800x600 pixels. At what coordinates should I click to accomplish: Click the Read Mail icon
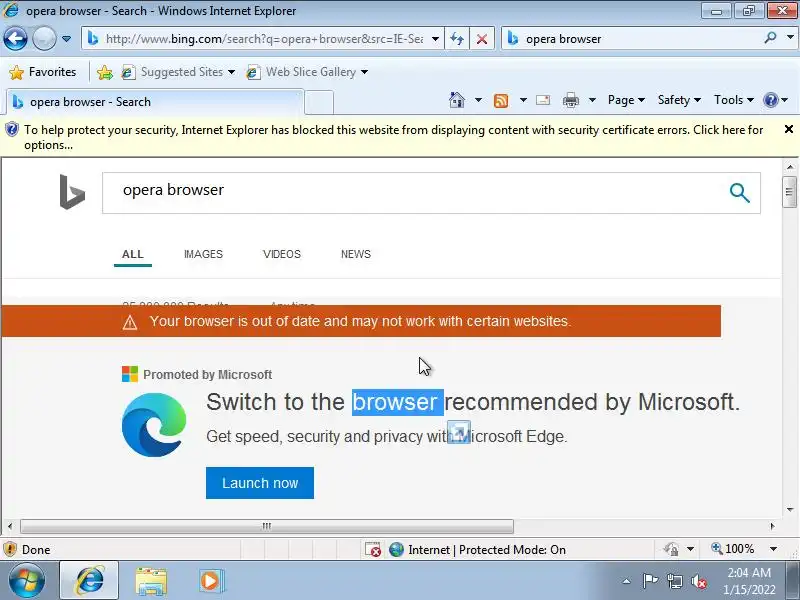(543, 100)
